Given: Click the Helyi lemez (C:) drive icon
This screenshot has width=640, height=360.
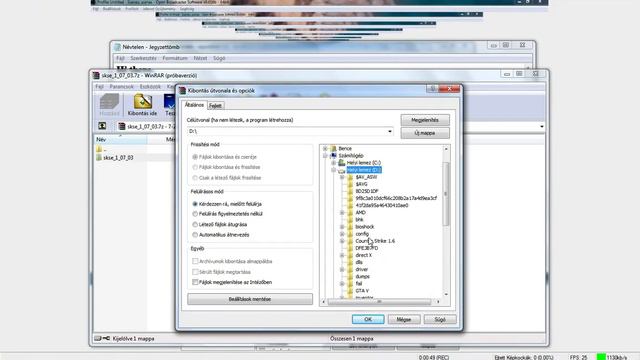Looking at the screenshot, I should point(342,162).
